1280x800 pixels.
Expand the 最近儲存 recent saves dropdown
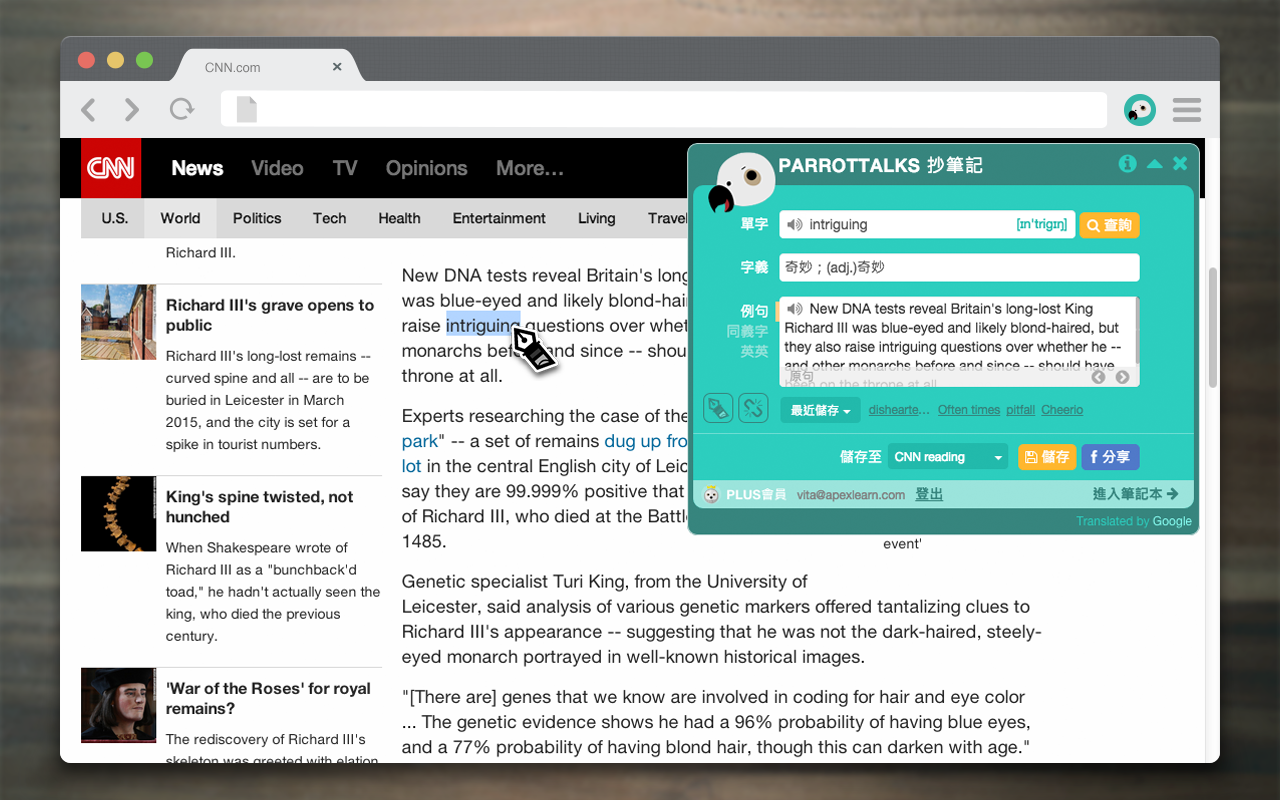coord(820,410)
